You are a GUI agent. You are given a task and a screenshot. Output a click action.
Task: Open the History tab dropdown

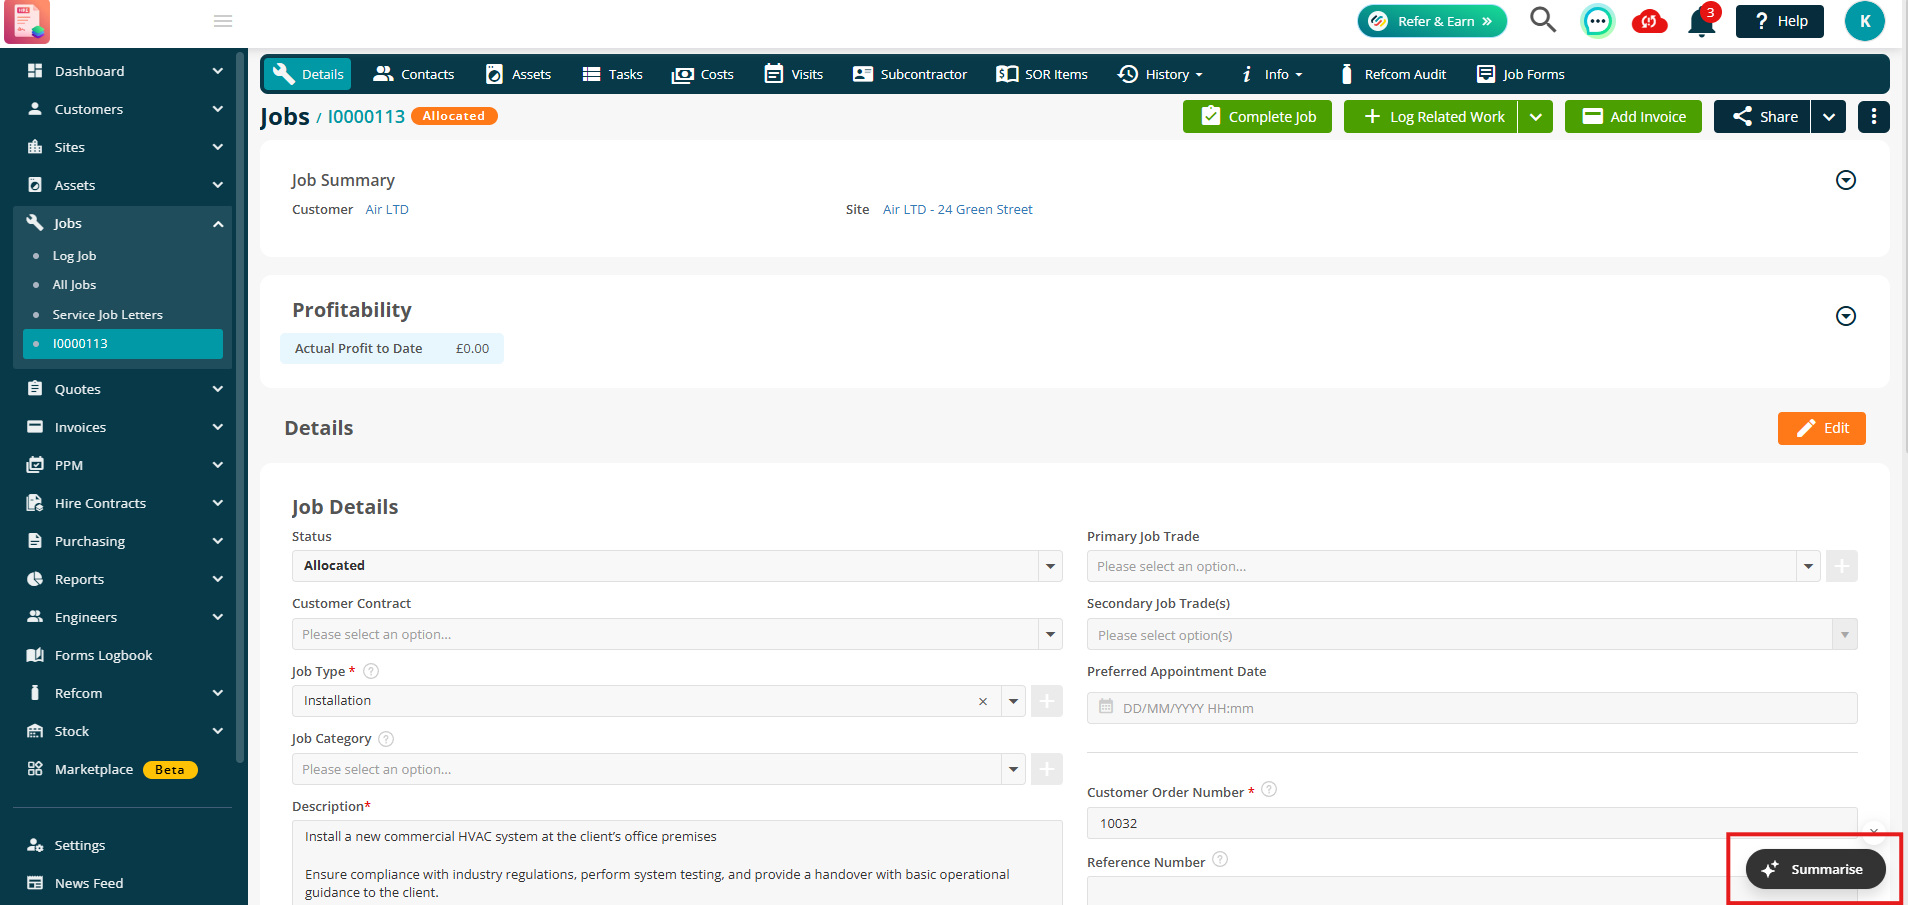1160,74
